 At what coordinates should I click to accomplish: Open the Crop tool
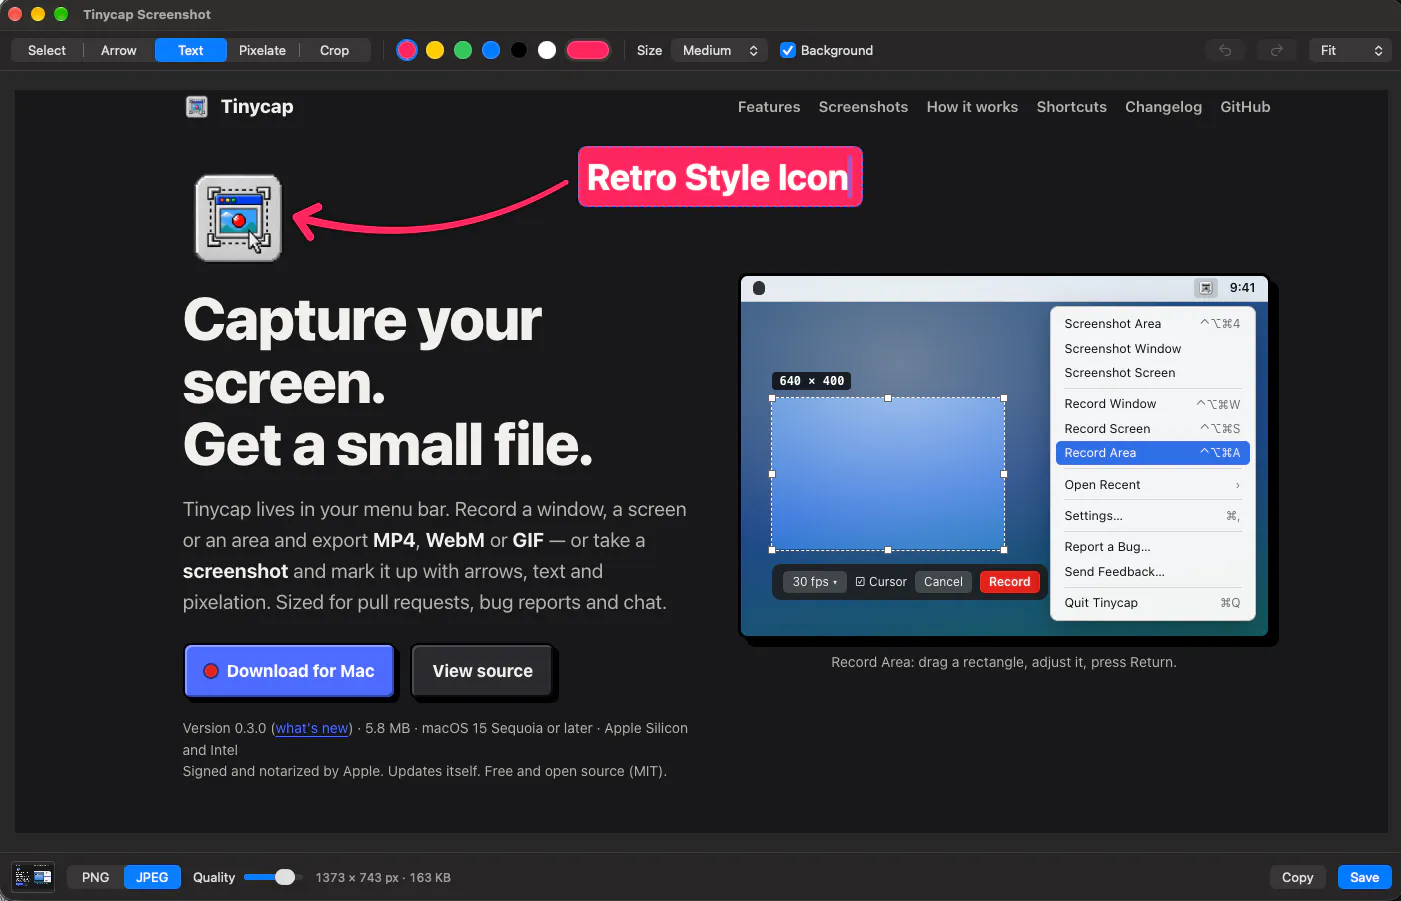pyautogui.click(x=334, y=50)
